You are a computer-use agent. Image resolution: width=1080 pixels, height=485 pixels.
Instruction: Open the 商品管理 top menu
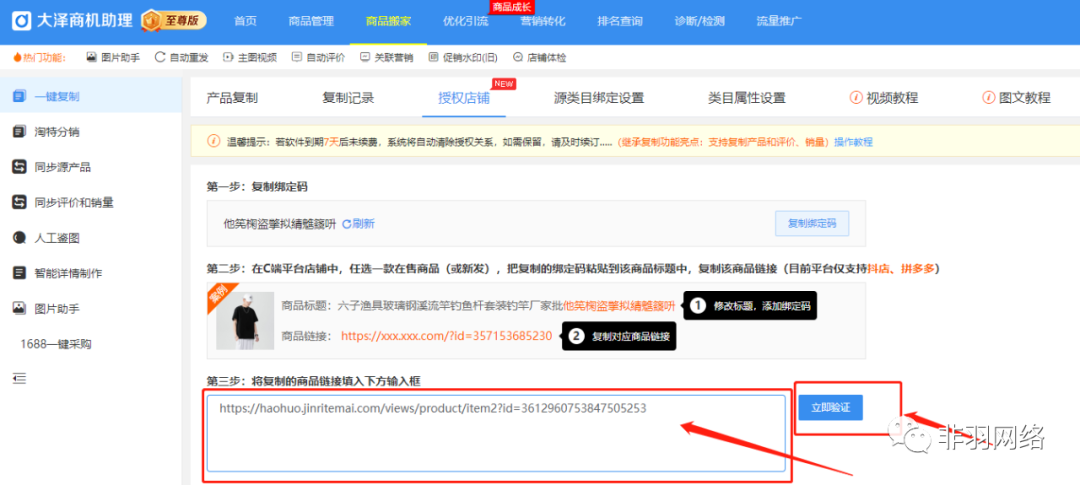tap(310, 21)
